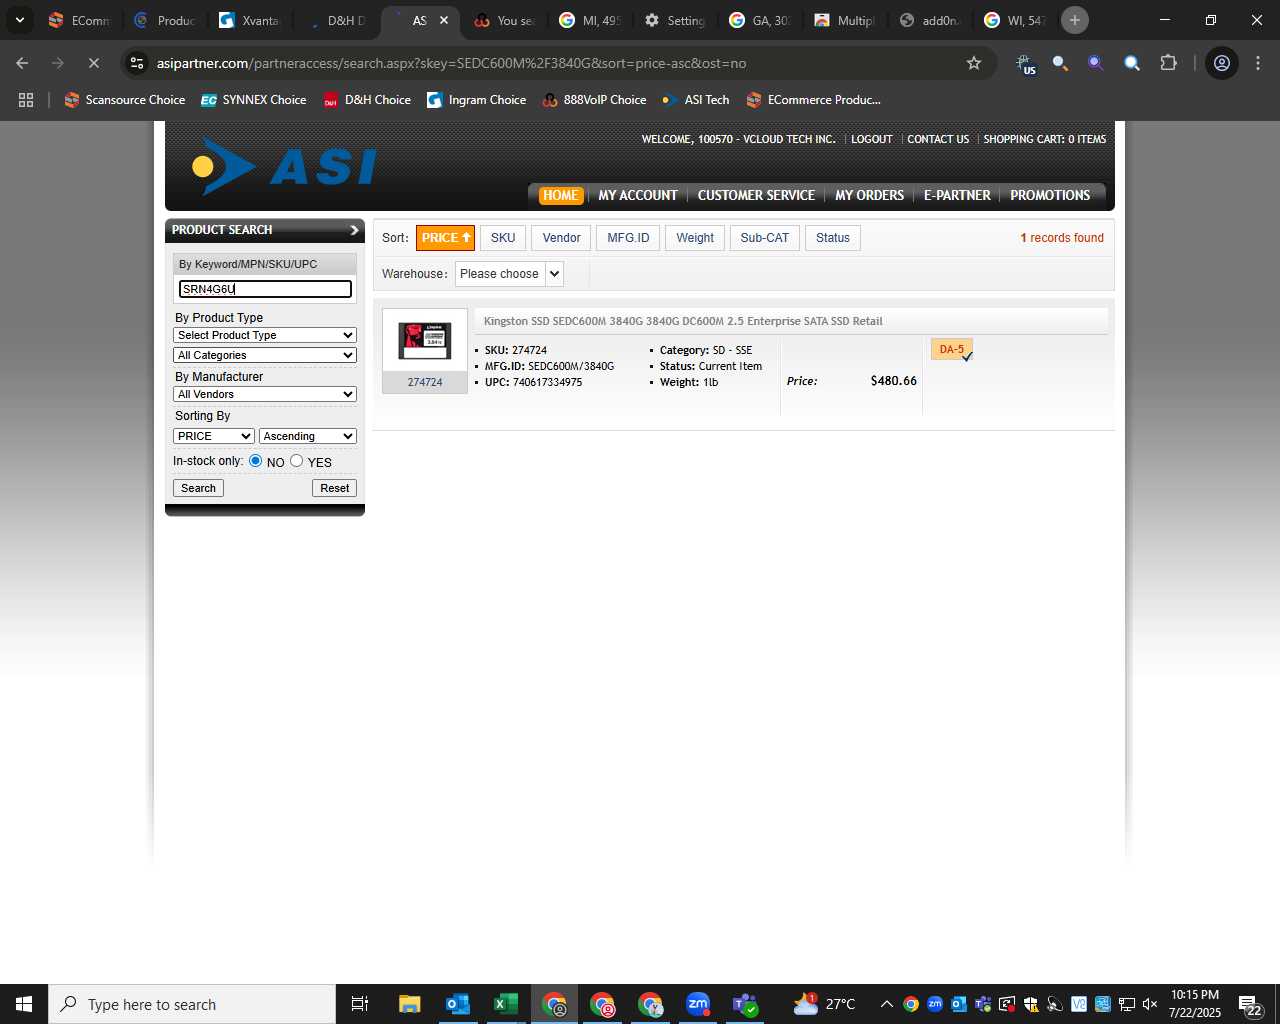Open all bookmarks apps grid icon

[26, 100]
